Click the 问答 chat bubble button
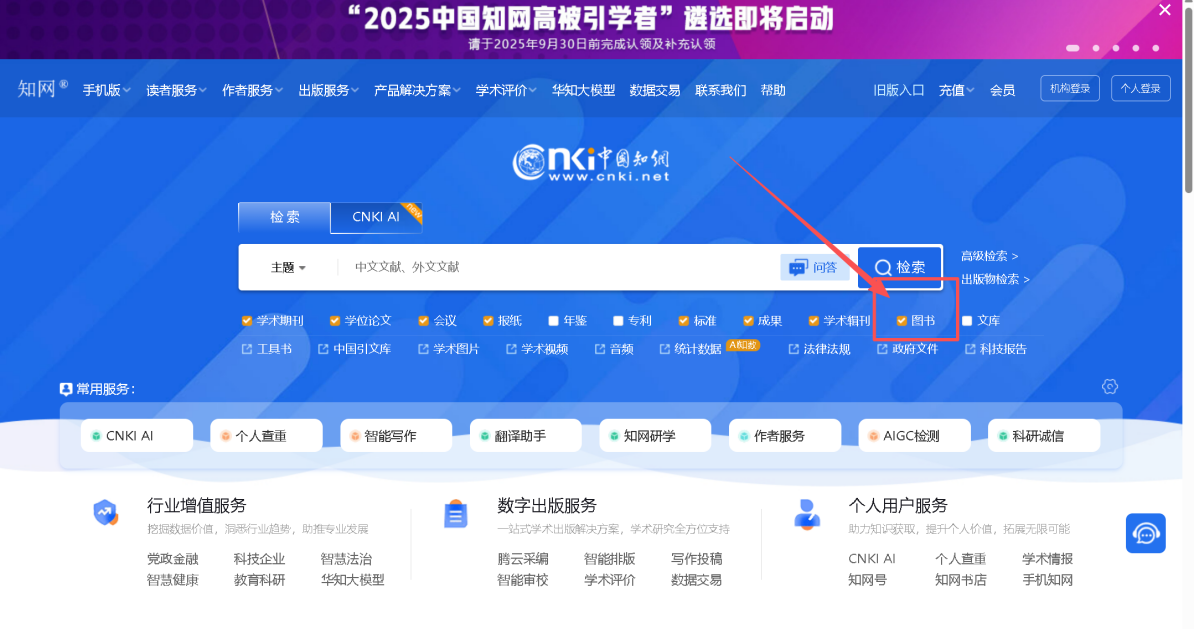The image size is (1194, 629). click(814, 267)
